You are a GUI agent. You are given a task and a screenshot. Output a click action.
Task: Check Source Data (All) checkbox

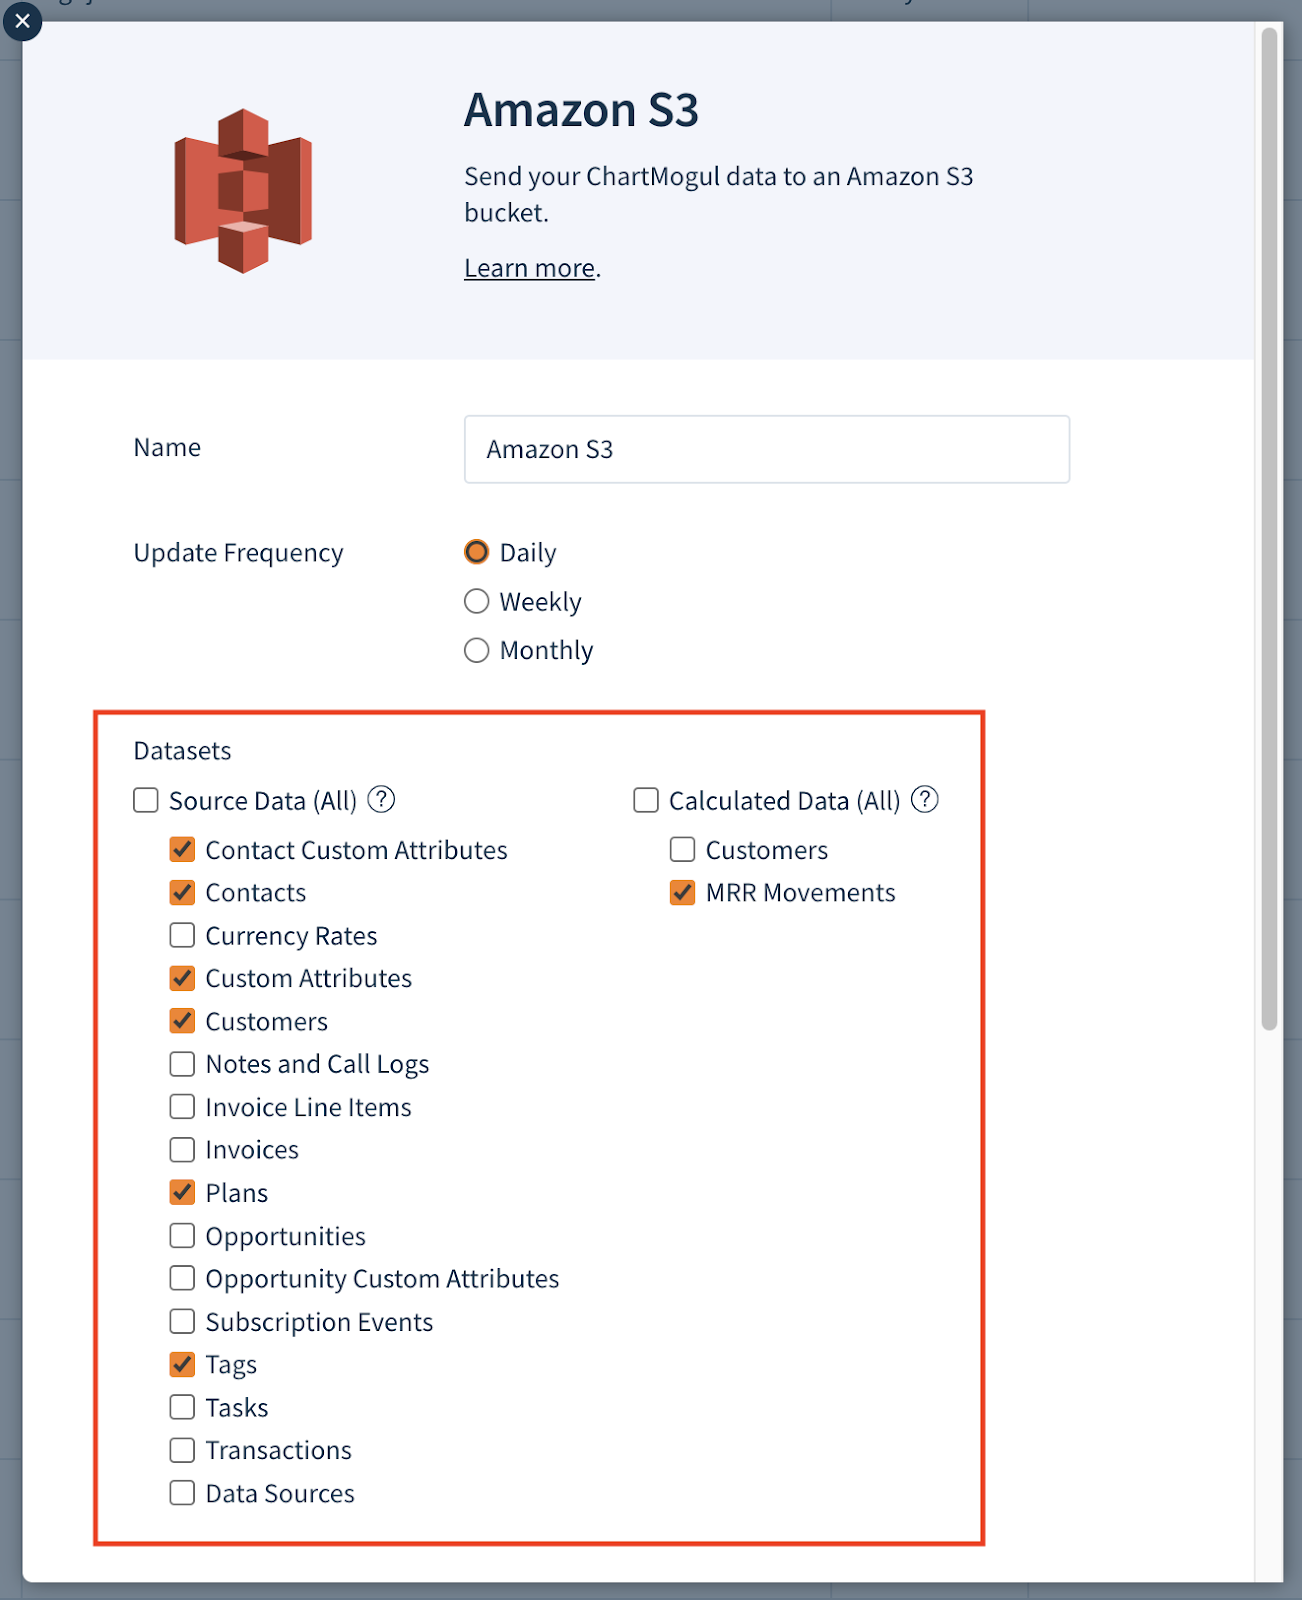point(146,800)
